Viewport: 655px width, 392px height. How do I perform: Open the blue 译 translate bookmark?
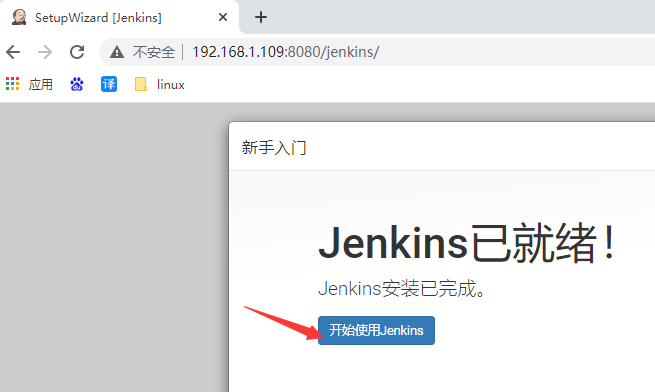[x=109, y=84]
